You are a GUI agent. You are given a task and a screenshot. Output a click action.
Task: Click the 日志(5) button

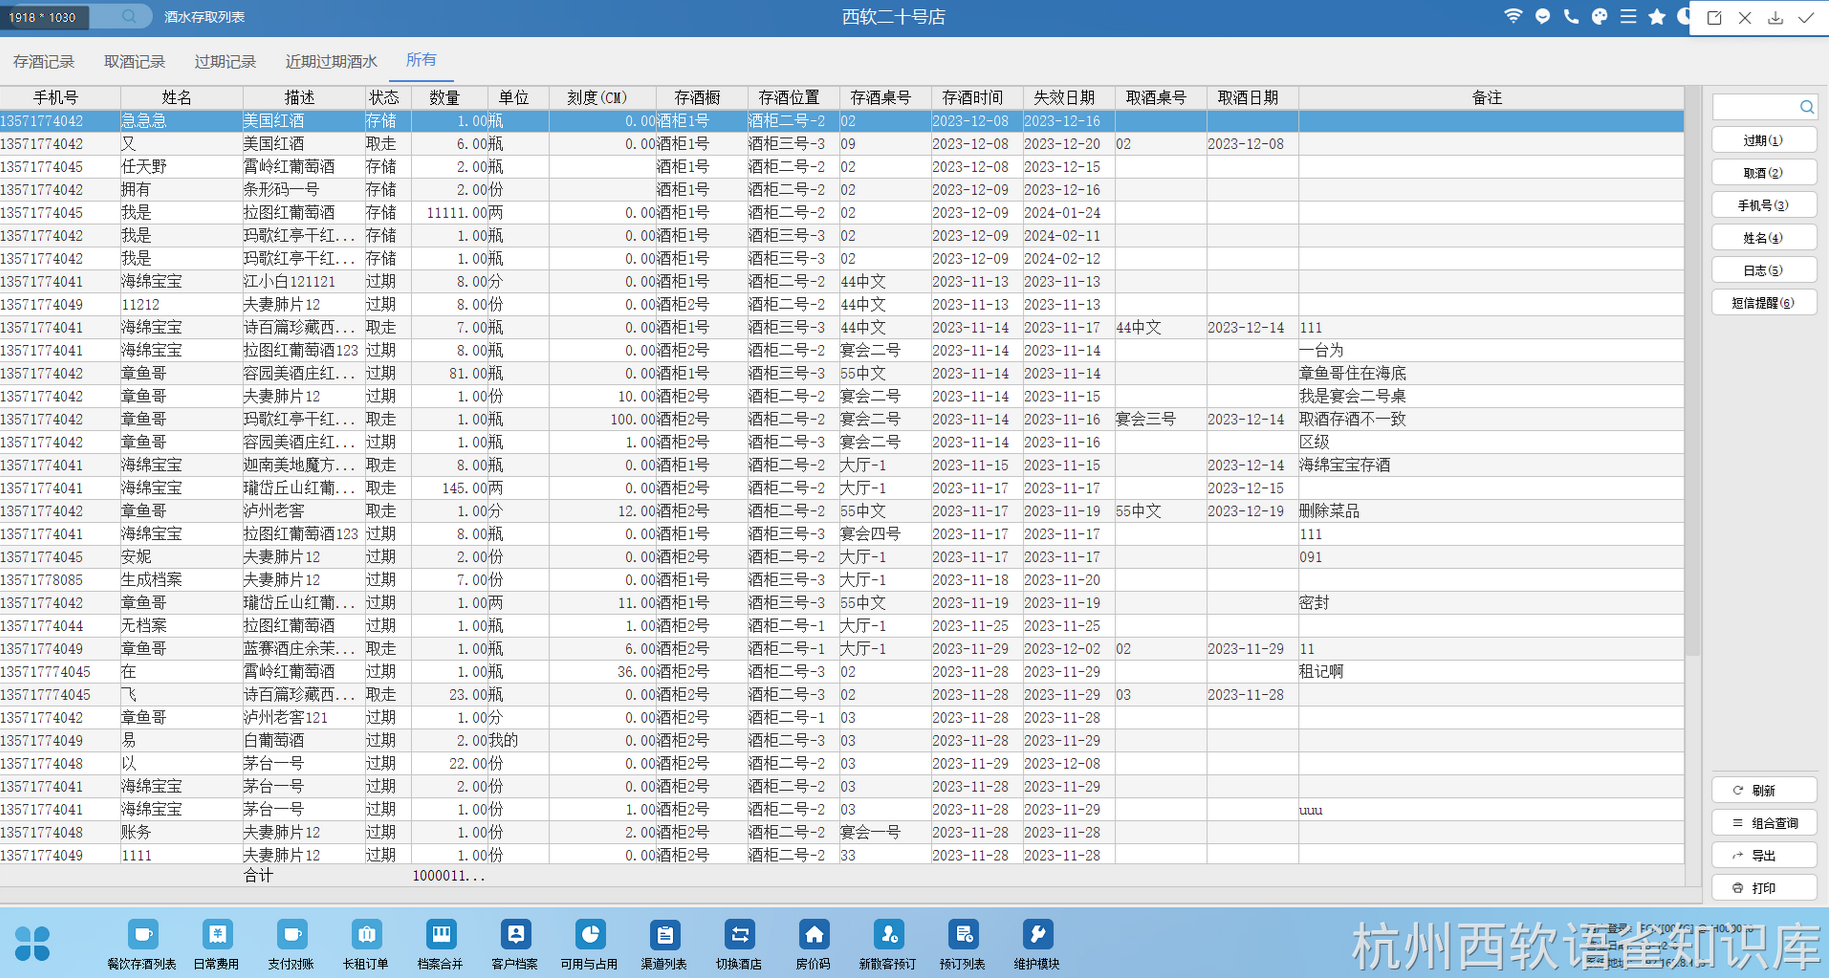[x=1763, y=270]
